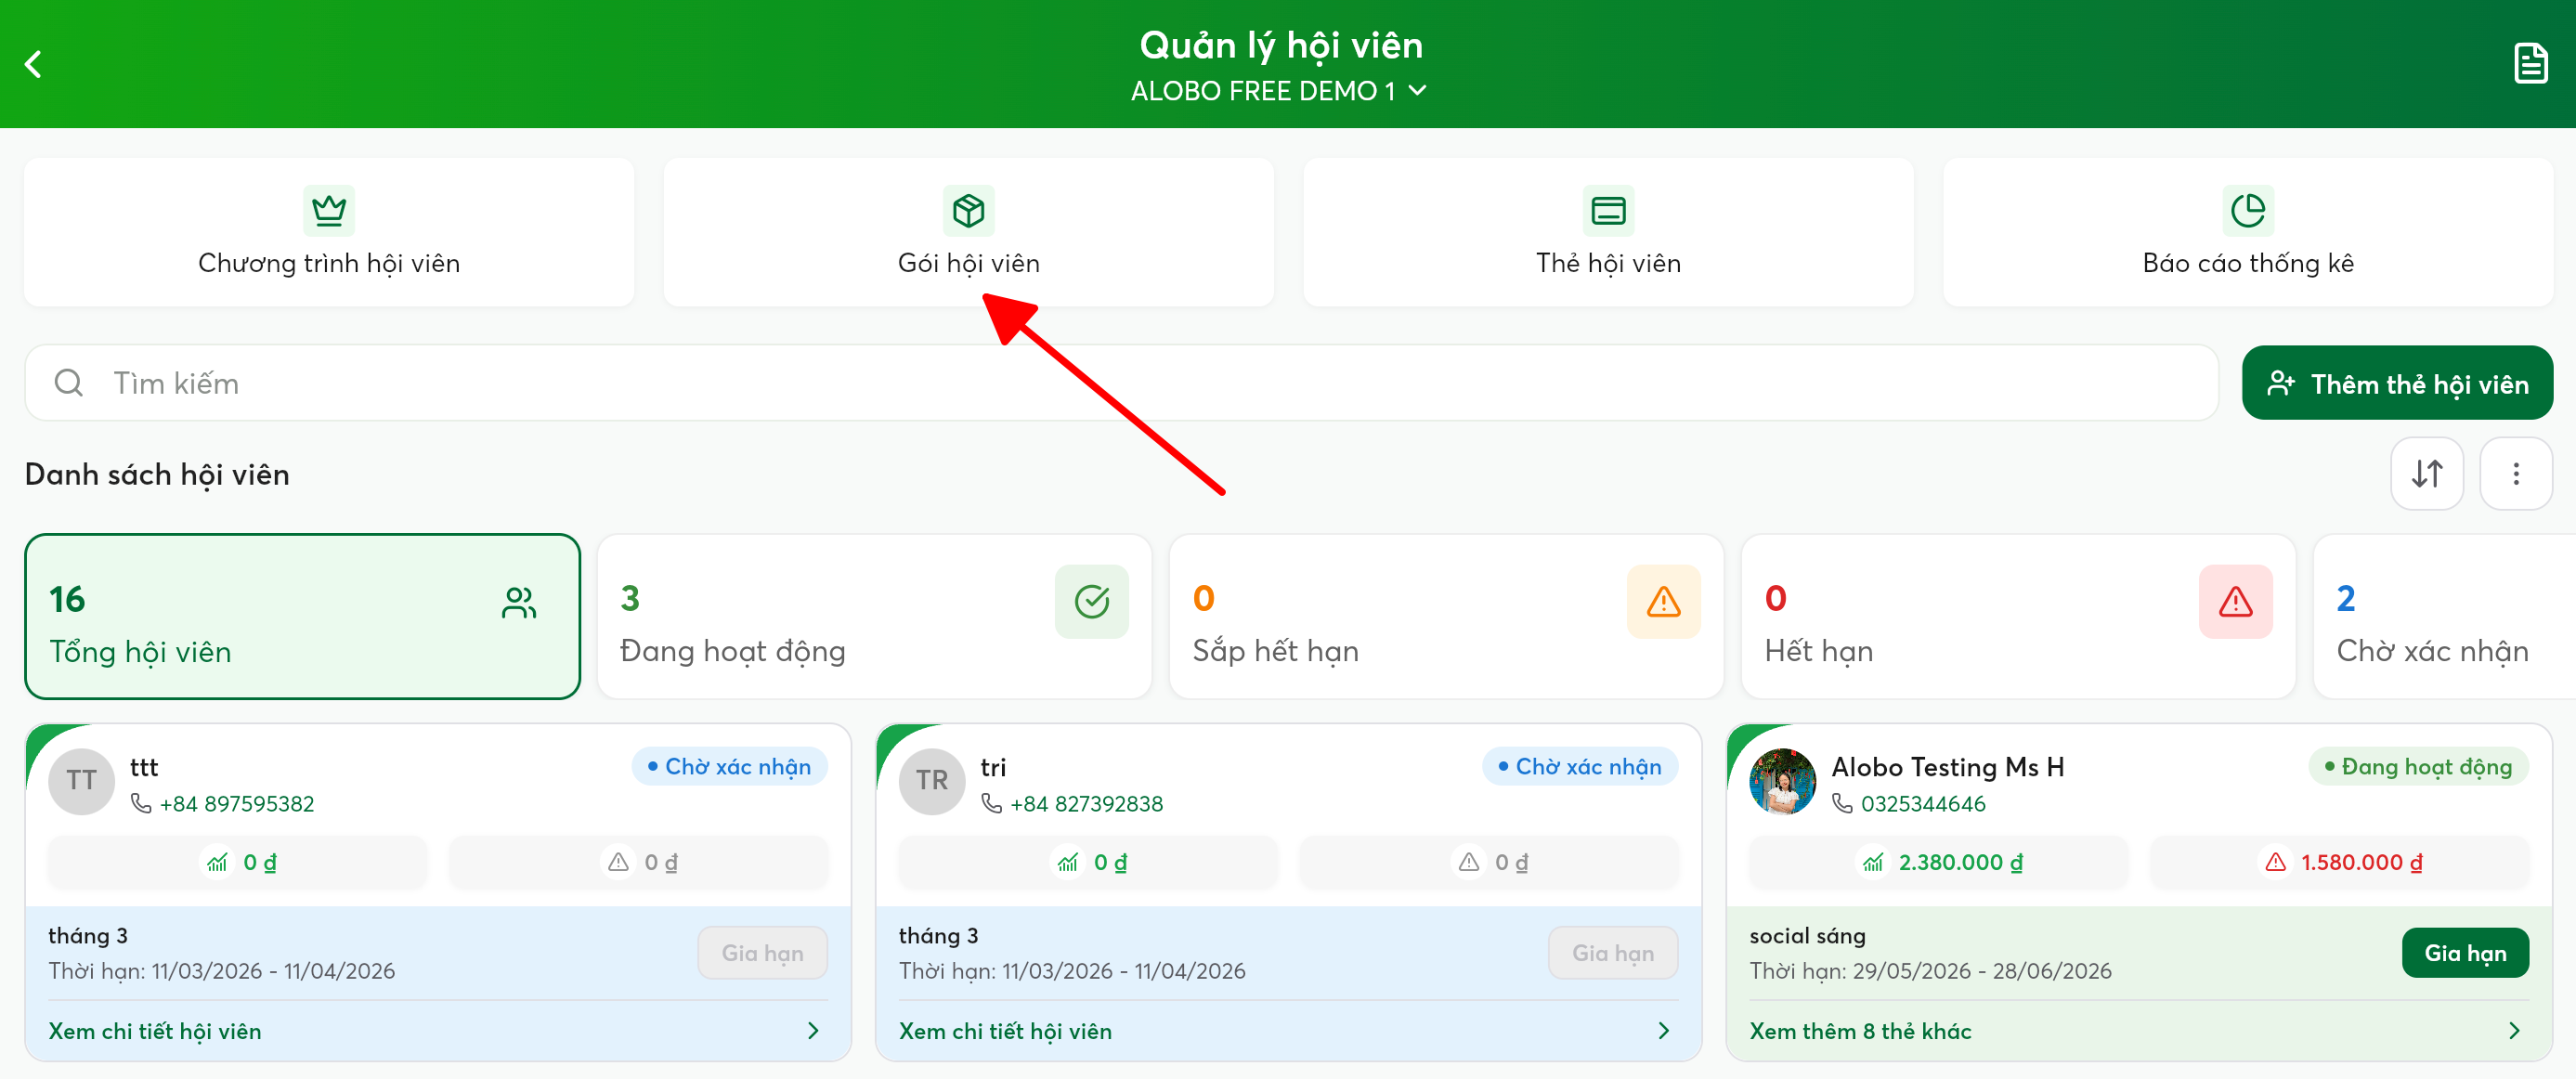Screen dimensions: 2576x1079
Task: Click the magnifier search icon
Action: [69, 383]
